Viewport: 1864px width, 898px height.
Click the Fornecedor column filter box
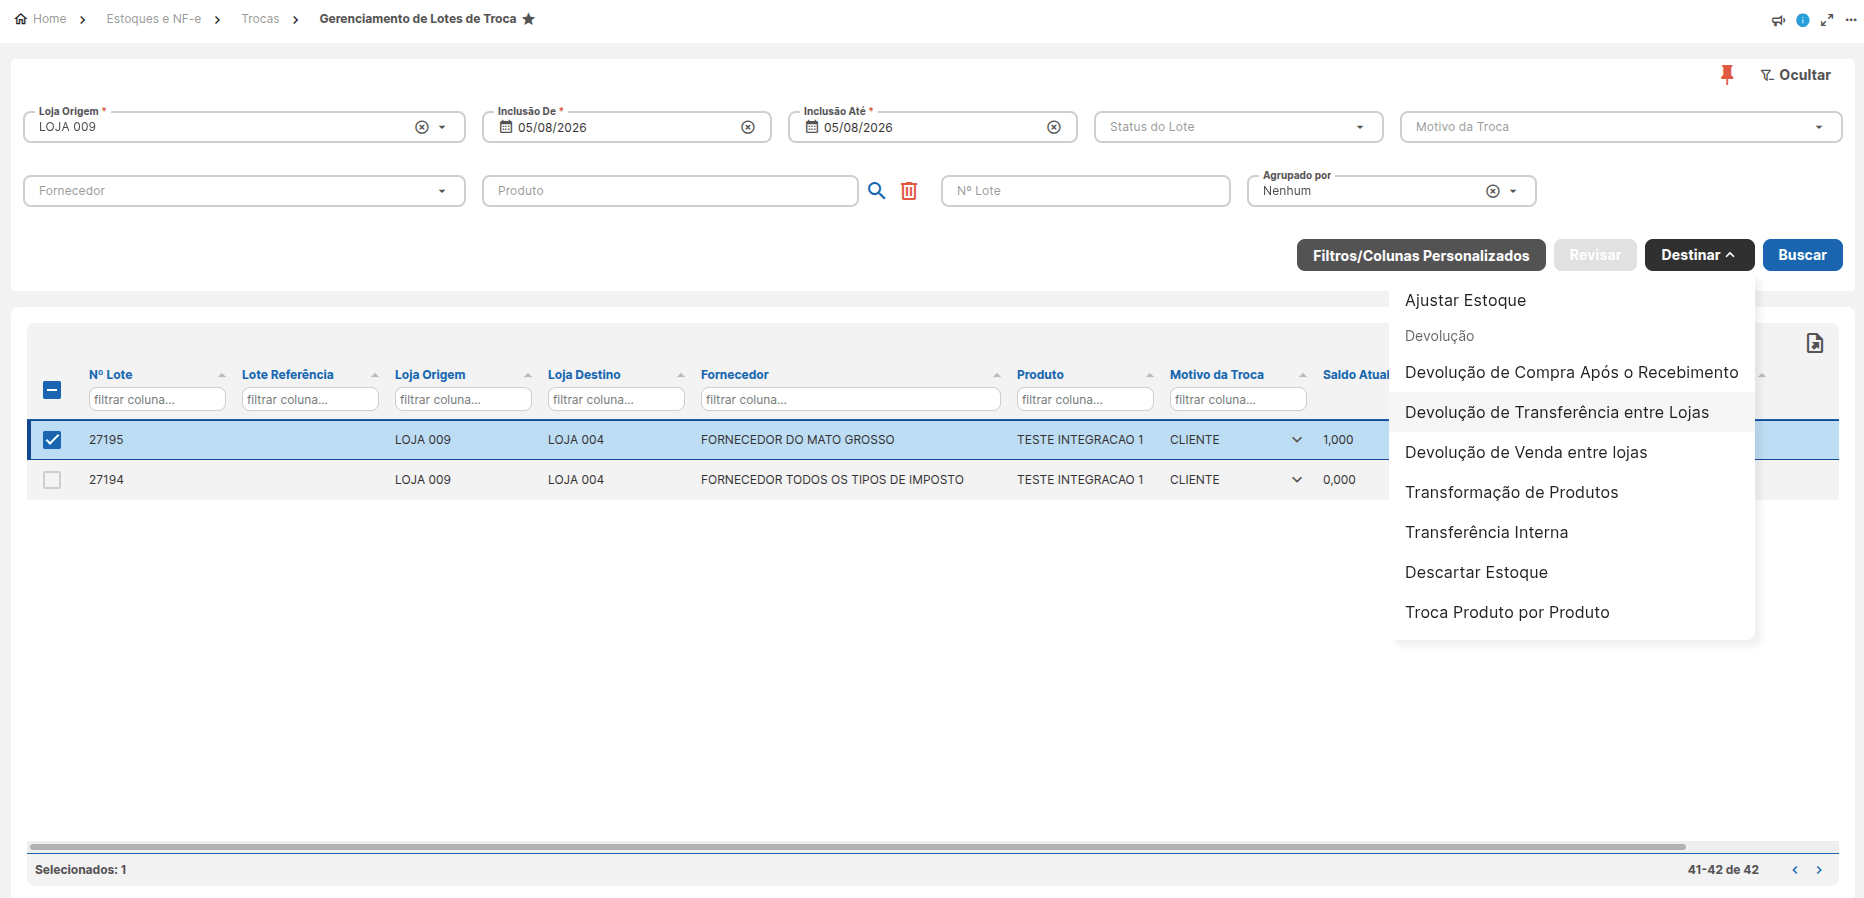coord(850,399)
